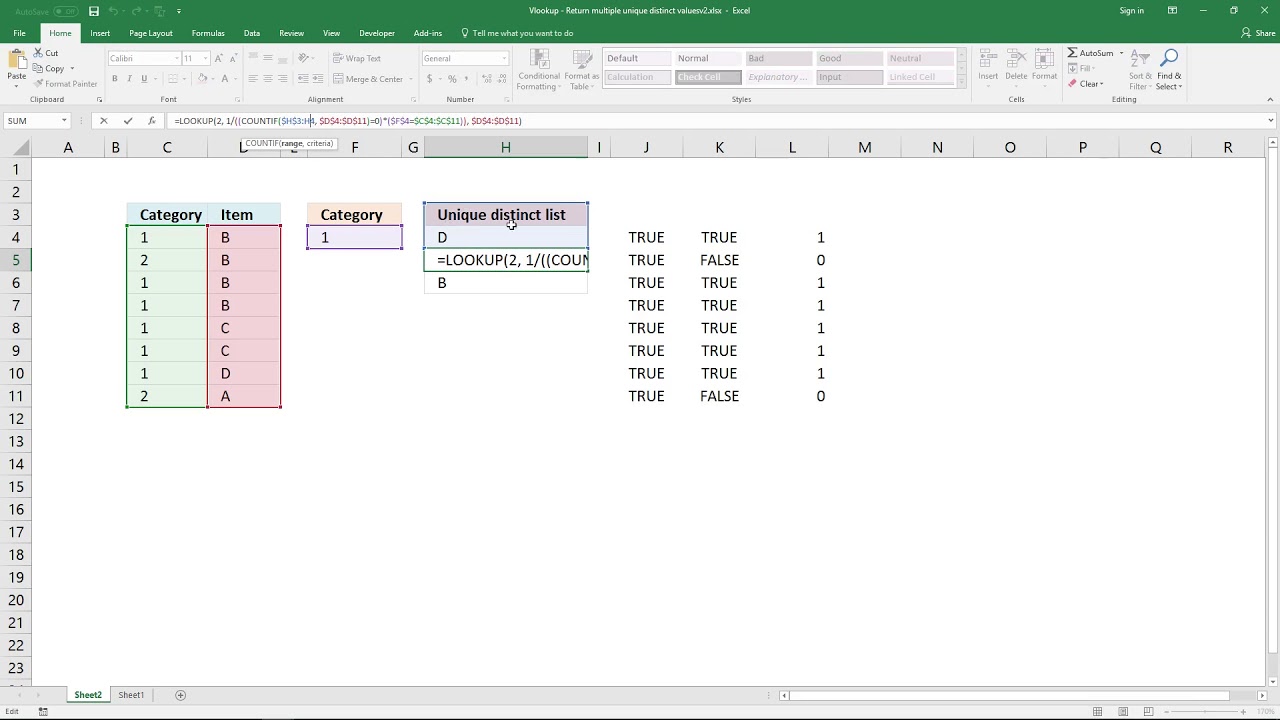Add a new sheet with plus icon
The height and width of the screenshot is (720, 1280).
point(181,695)
